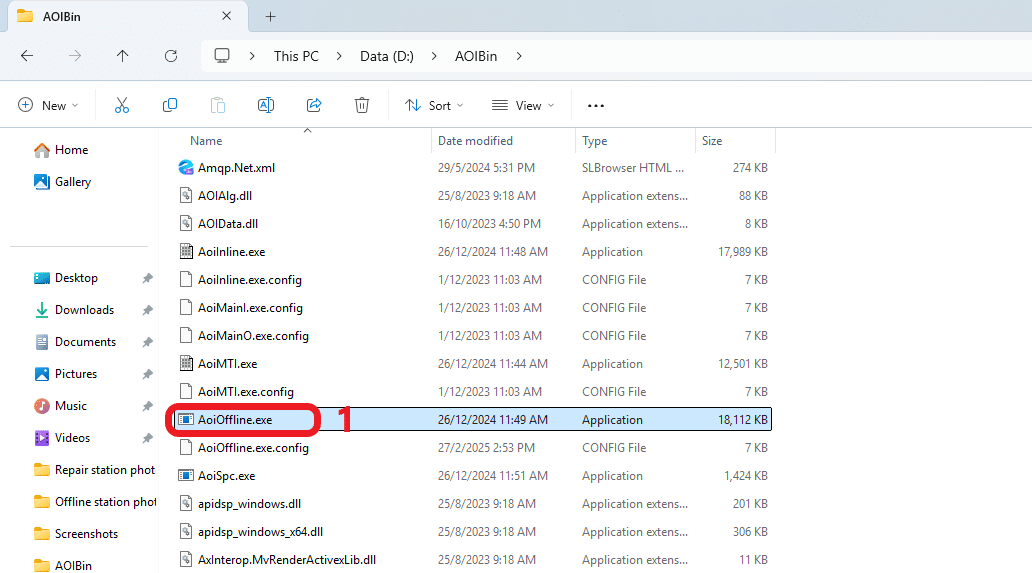Image resolution: width=1032 pixels, height=573 pixels.
Task: Unpin Documents using its pin icon
Action: click(147, 342)
